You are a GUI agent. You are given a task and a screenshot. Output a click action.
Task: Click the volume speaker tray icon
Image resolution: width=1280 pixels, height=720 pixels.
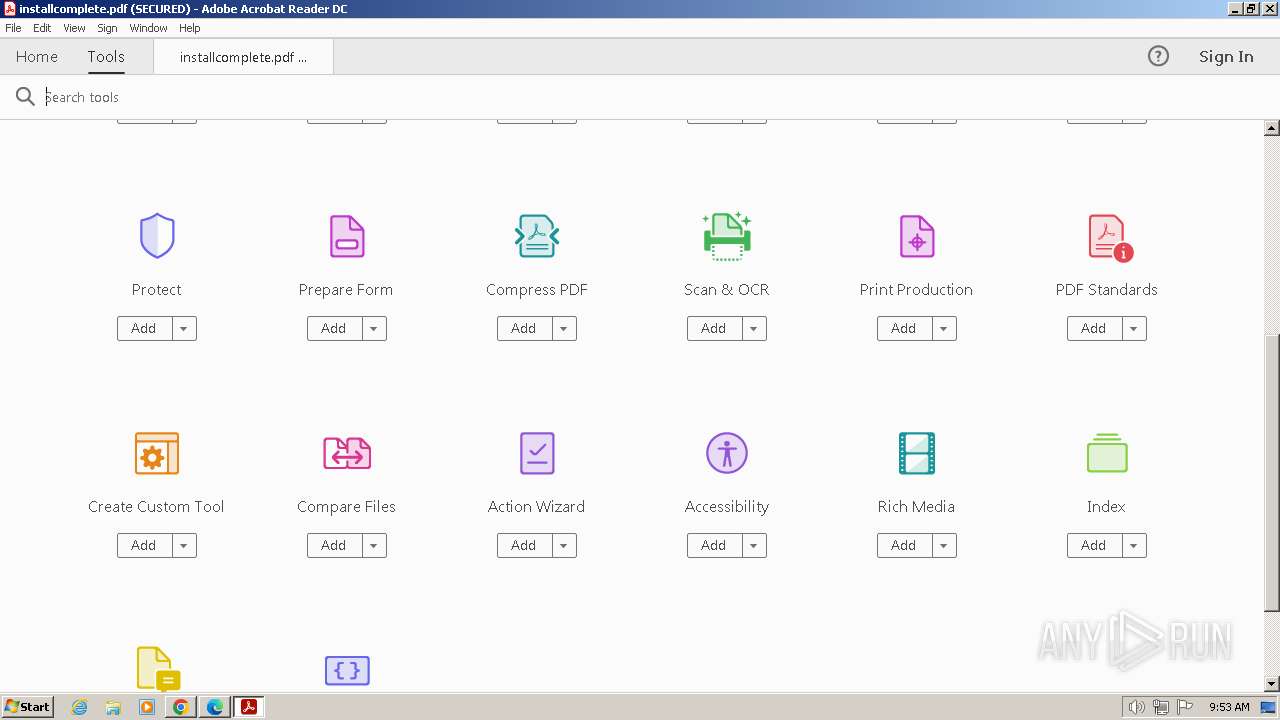pyautogui.click(x=1137, y=707)
